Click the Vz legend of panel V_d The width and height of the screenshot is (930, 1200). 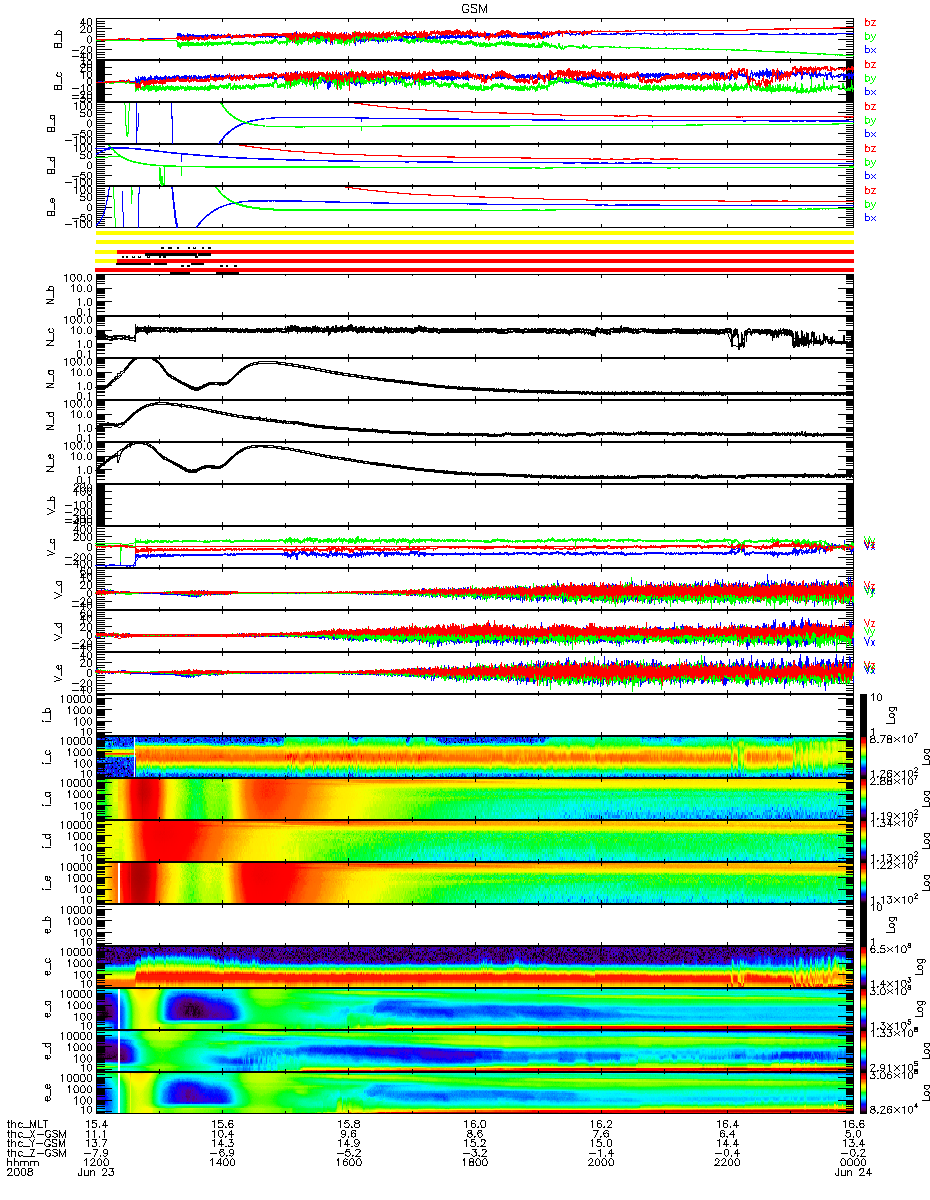(x=869, y=623)
